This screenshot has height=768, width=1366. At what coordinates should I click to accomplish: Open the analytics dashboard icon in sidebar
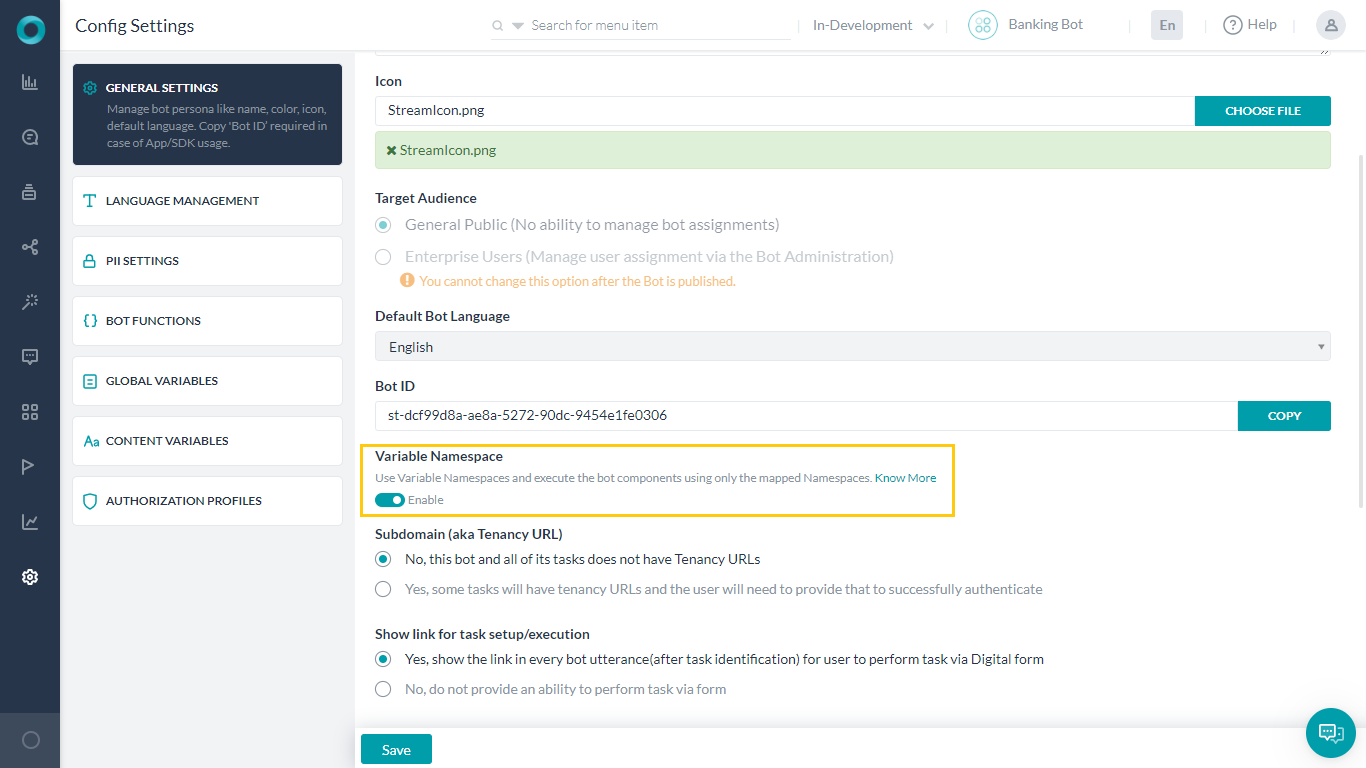29,82
